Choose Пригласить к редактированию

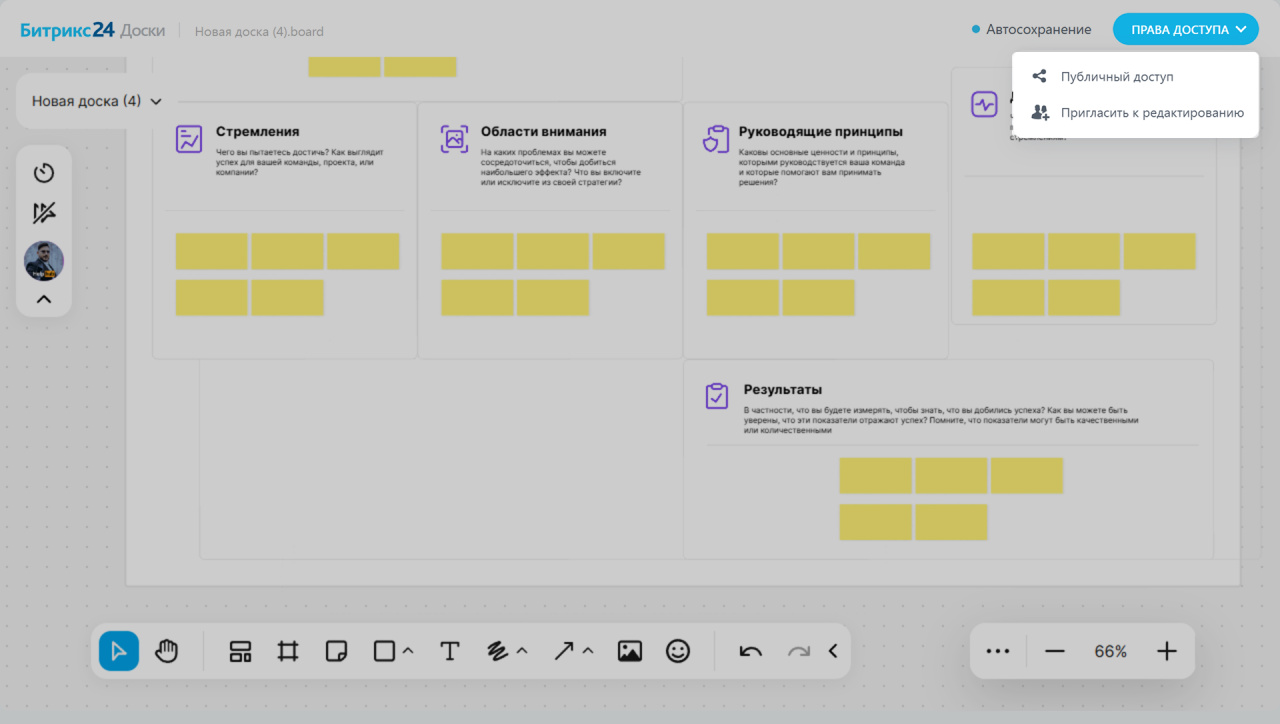(1135, 112)
